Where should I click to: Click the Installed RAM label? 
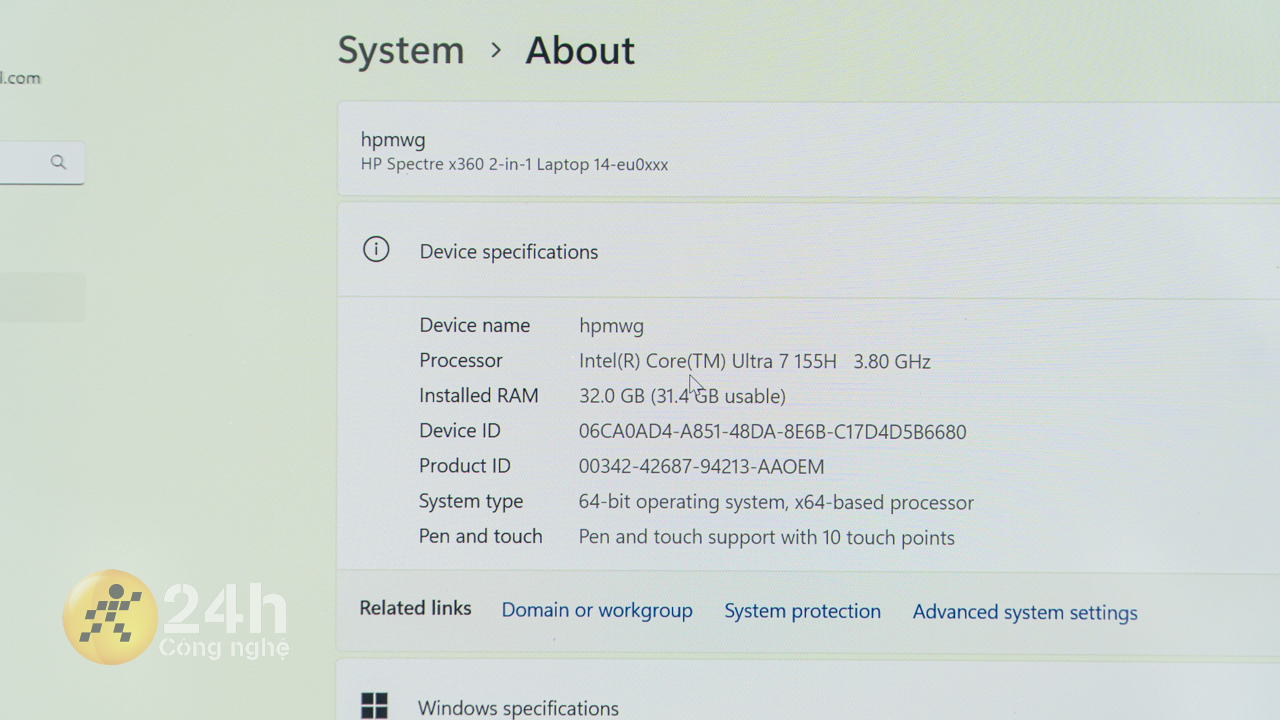(x=479, y=395)
